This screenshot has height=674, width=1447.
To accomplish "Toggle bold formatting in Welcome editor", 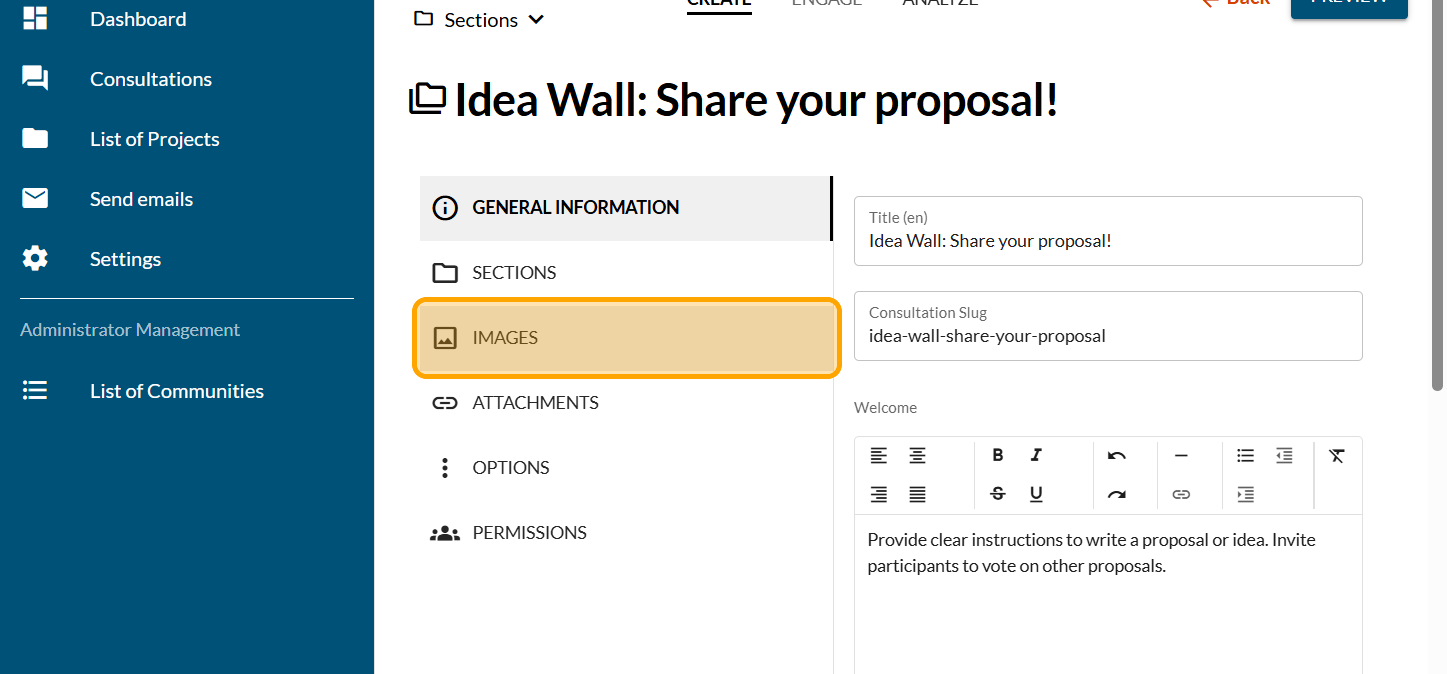I will pos(997,455).
